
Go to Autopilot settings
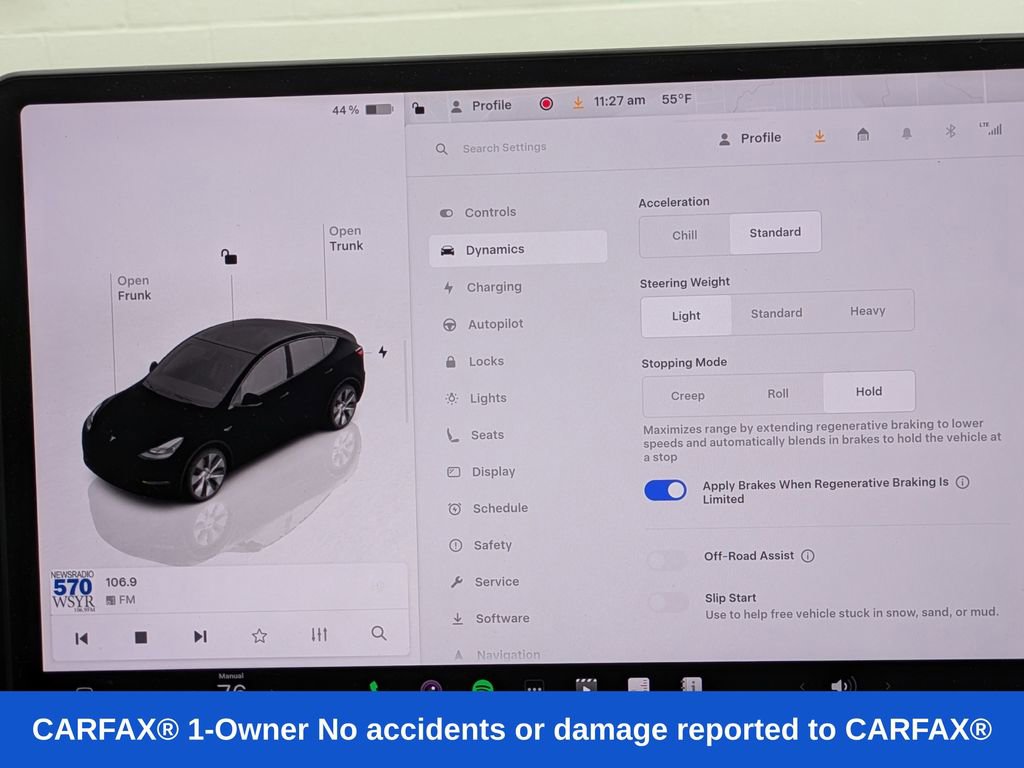(495, 324)
